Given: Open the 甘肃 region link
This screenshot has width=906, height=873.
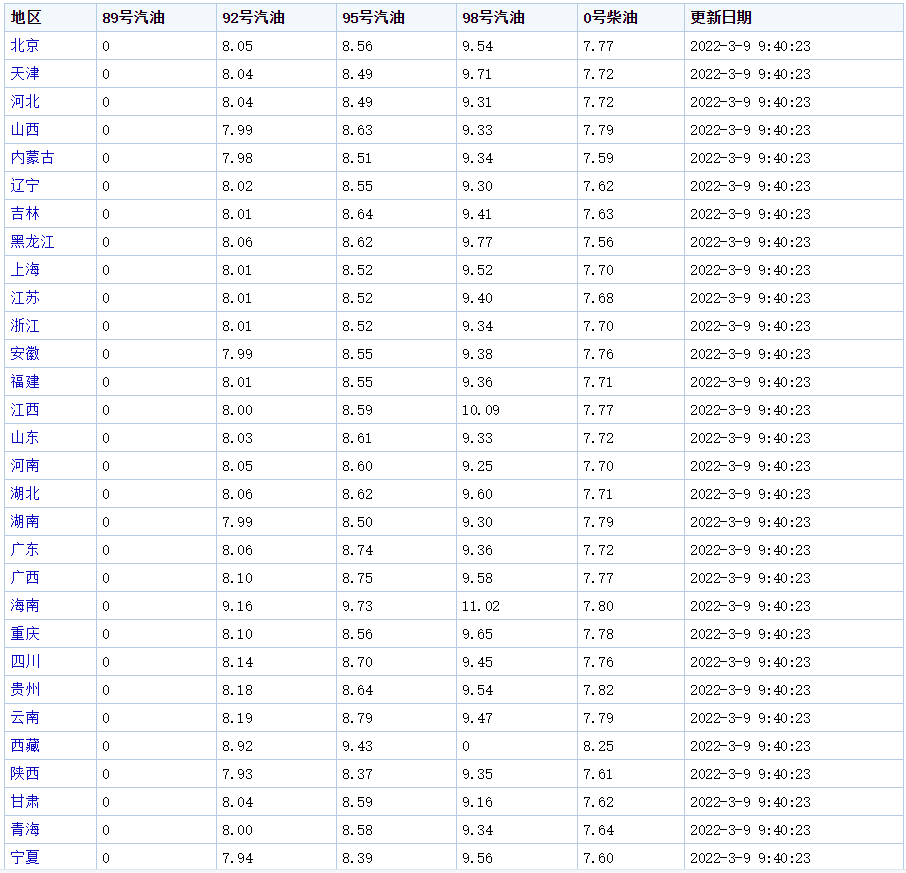Looking at the screenshot, I should point(25,803).
